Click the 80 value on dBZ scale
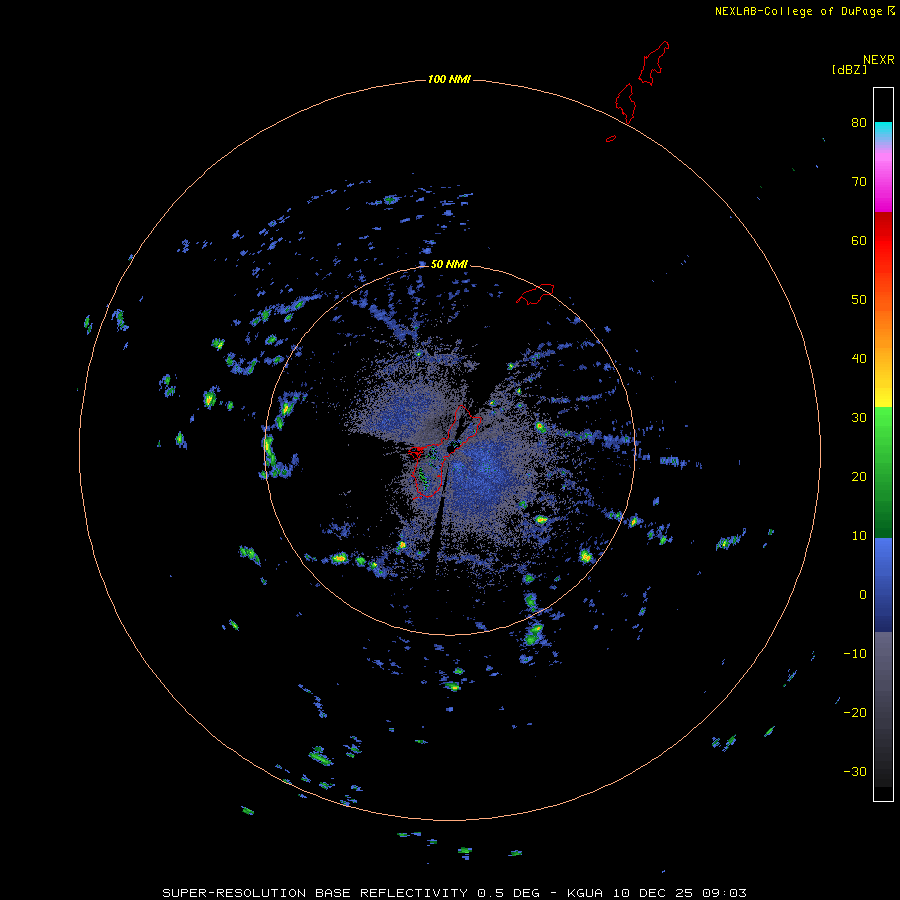Screen dimensions: 900x900 (859, 123)
